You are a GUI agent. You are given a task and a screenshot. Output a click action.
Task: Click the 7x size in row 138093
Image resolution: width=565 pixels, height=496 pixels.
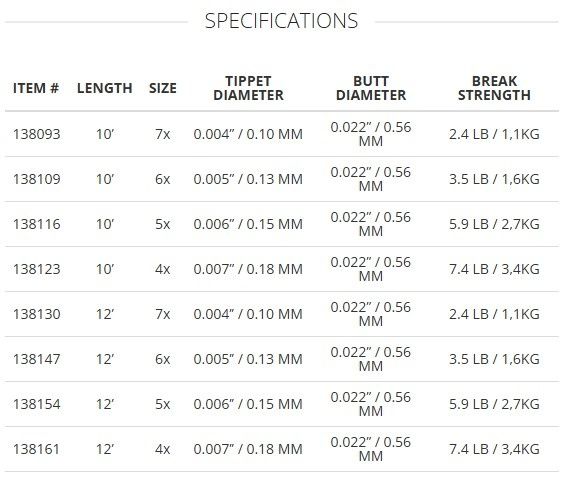click(163, 134)
